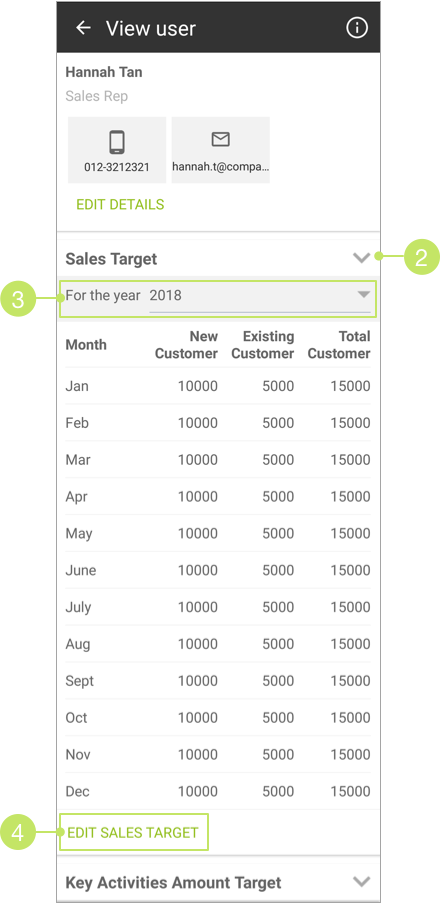Image resolution: width=441 pixels, height=903 pixels.
Task: Tap the email envelope icon tile
Action: pyautogui.click(x=220, y=150)
